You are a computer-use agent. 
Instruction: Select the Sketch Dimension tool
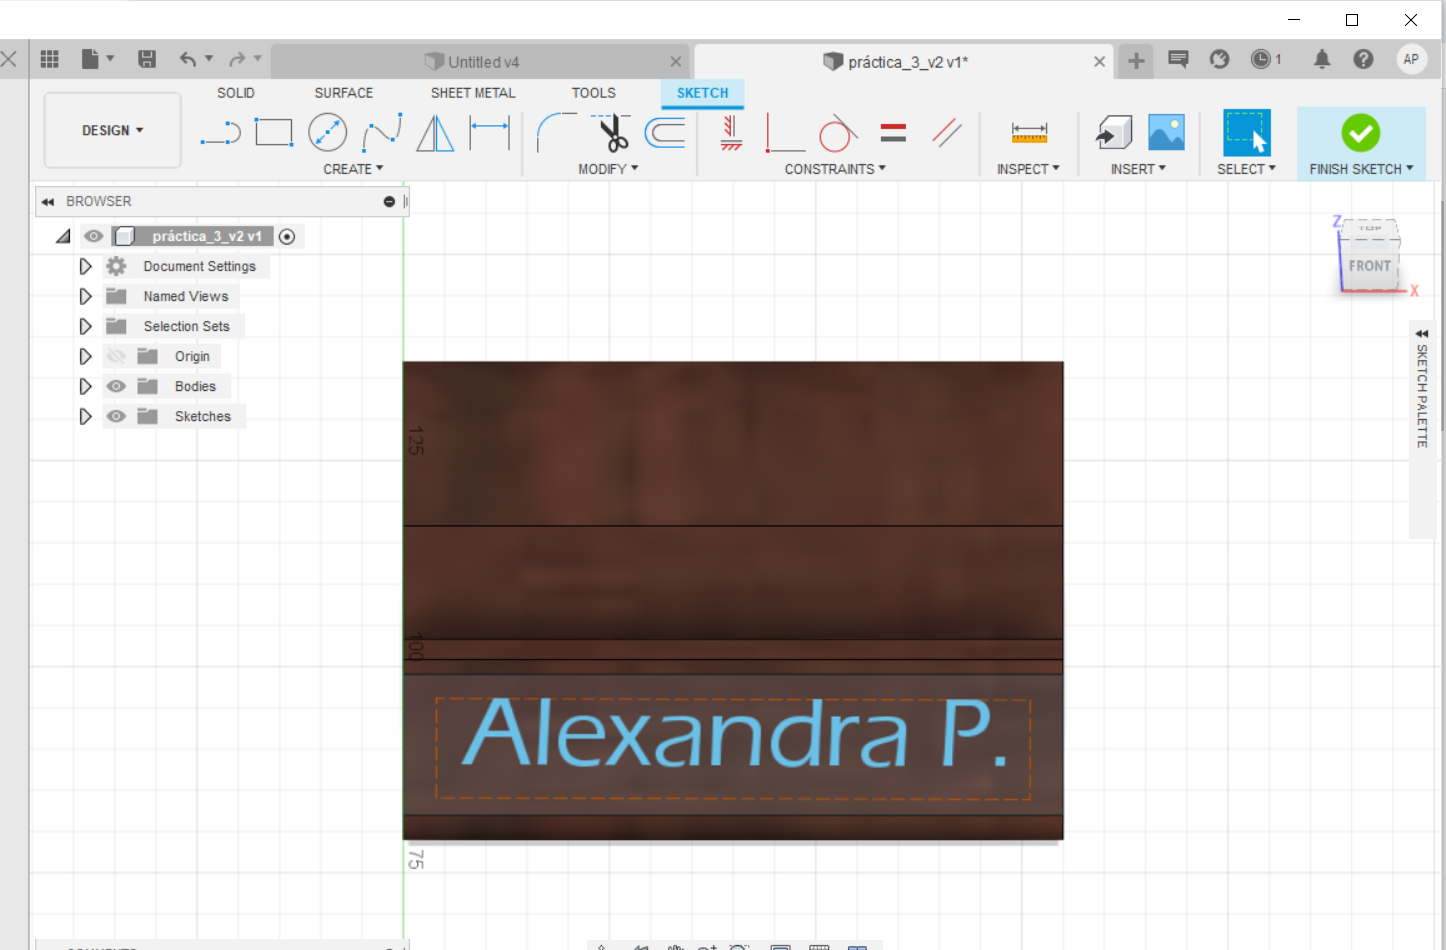coord(490,132)
